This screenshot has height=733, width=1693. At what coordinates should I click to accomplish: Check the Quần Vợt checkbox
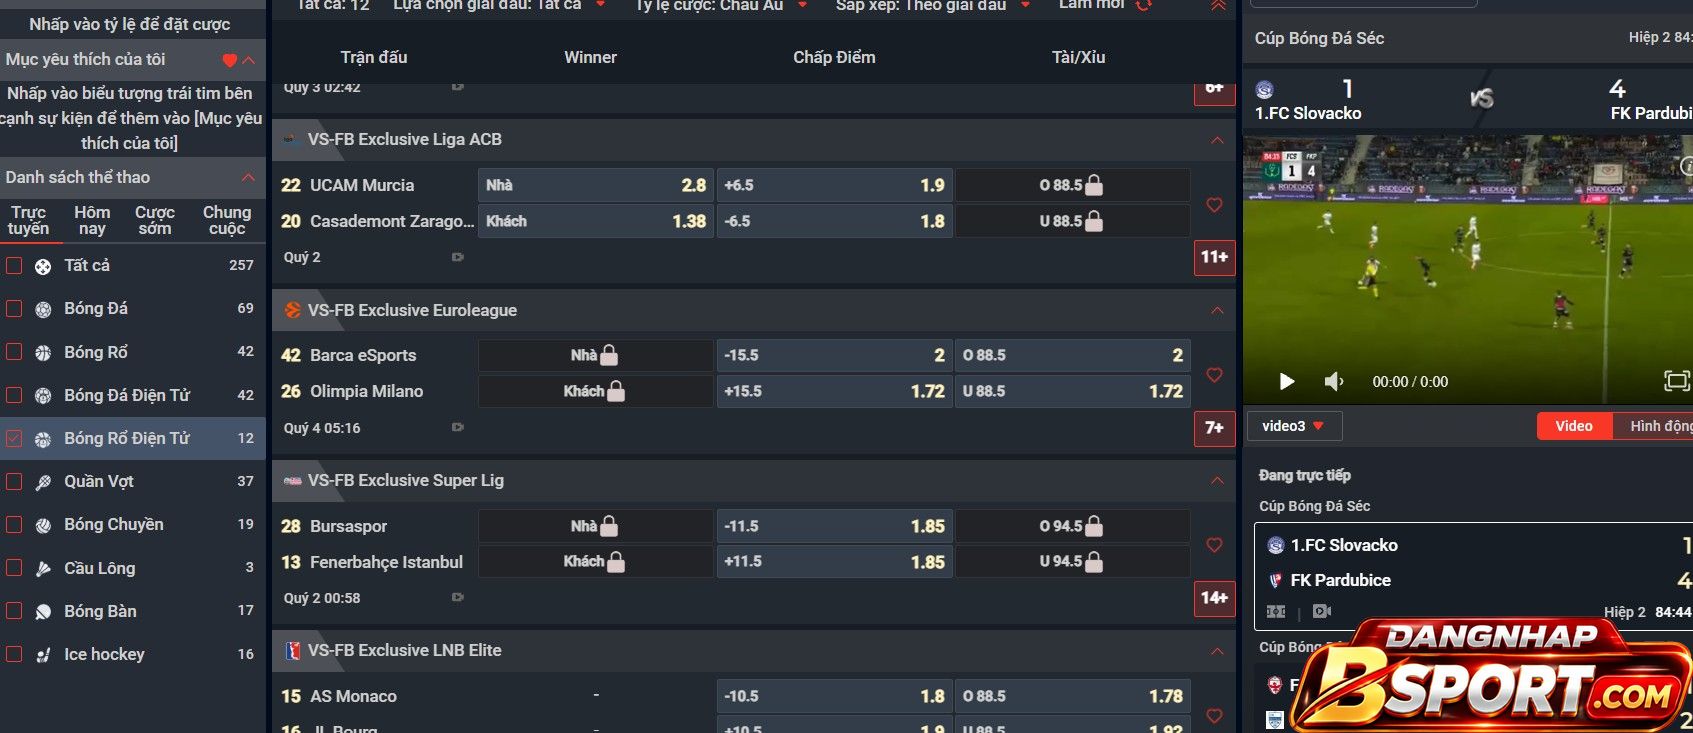[x=14, y=481]
